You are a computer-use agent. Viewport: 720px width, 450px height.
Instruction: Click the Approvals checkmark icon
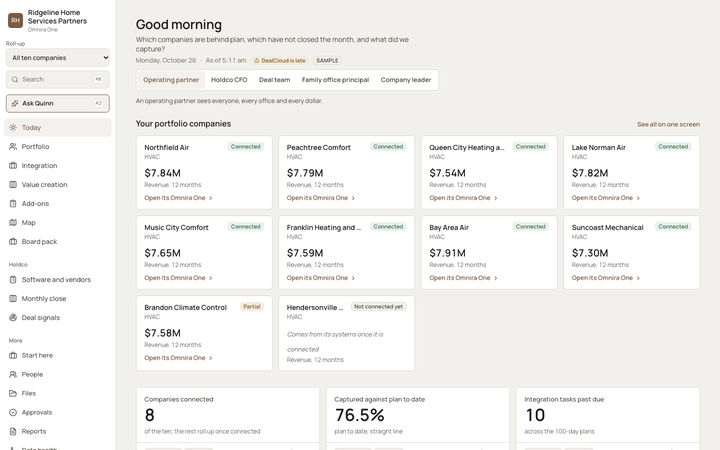pyautogui.click(x=13, y=412)
